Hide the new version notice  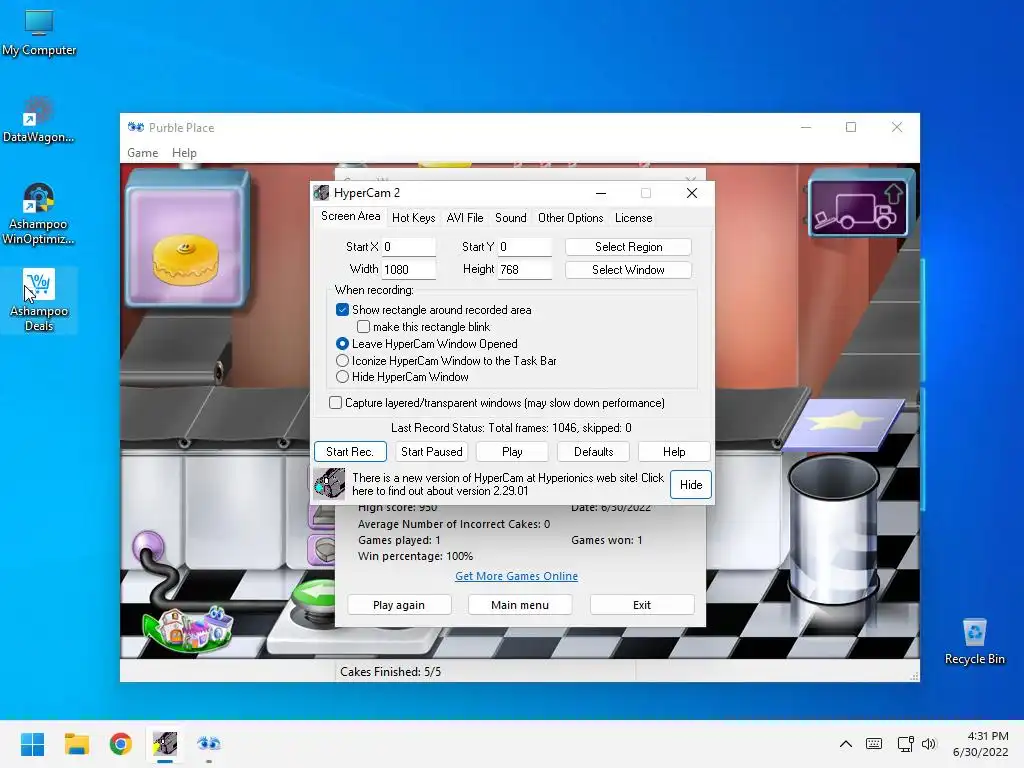pyautogui.click(x=691, y=485)
